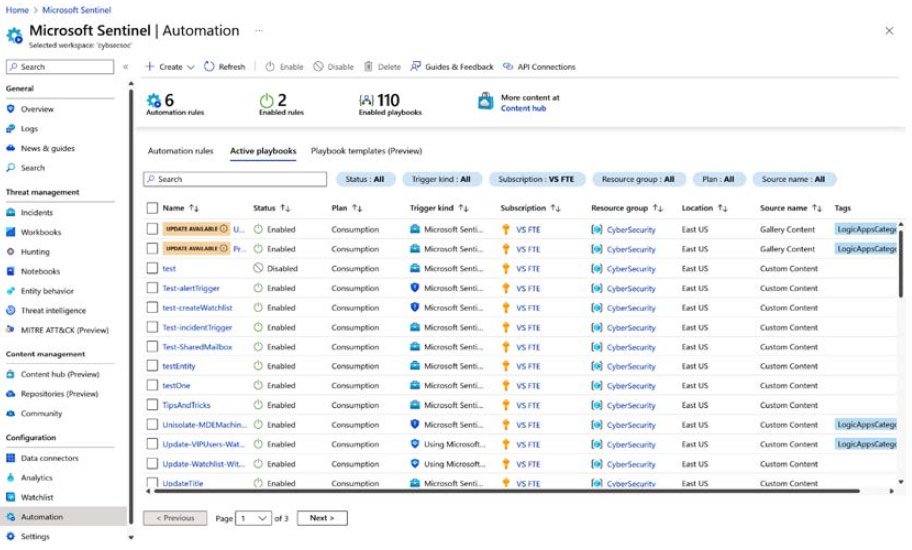
Task: Click the playbook search field
Action: [x=235, y=180]
